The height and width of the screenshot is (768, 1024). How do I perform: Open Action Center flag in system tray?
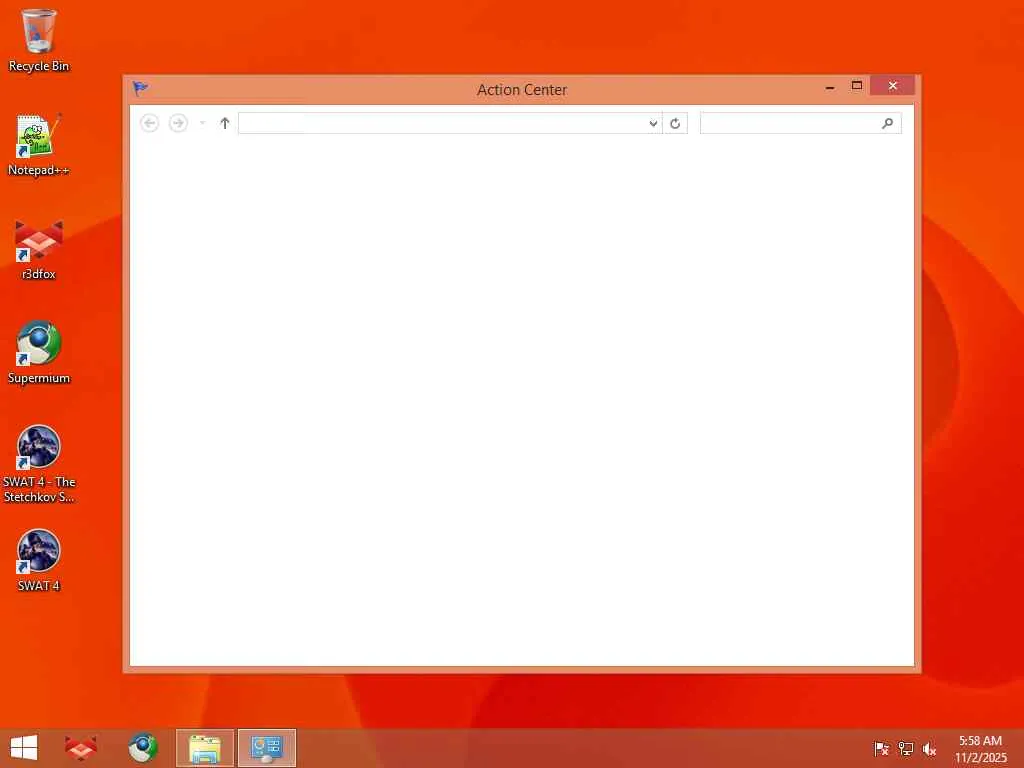[881, 748]
